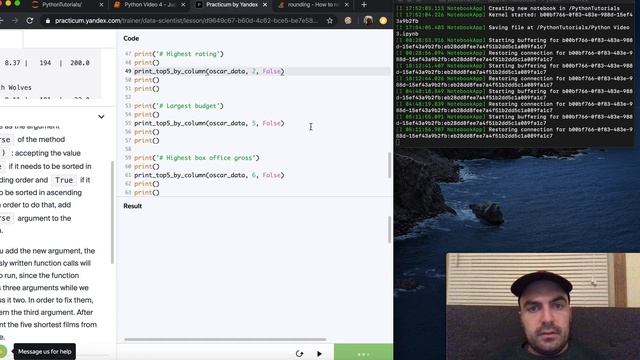The height and width of the screenshot is (360, 640).
Task: Bookmark this page with the star icon
Action: pyautogui.click(x=330, y=20)
